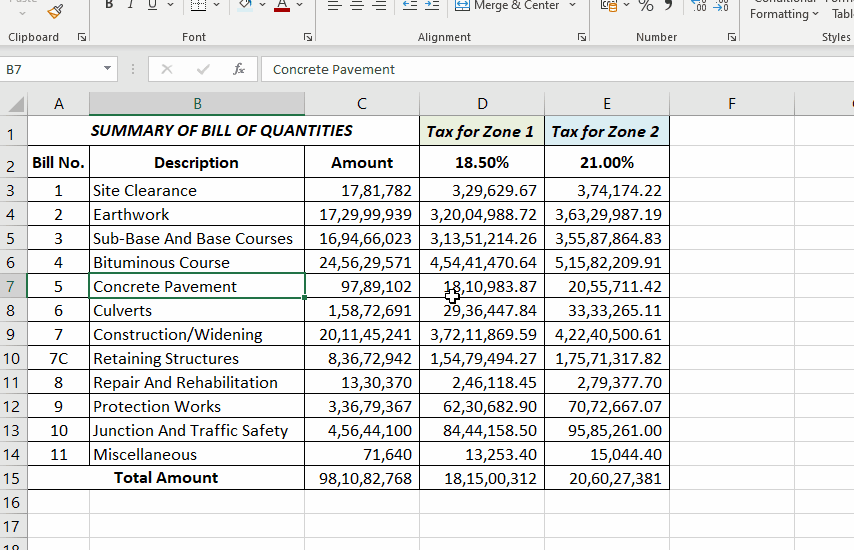Screen dimensions: 854x550
Task: Open the Font settings dialog launcher
Action: tap(308, 37)
